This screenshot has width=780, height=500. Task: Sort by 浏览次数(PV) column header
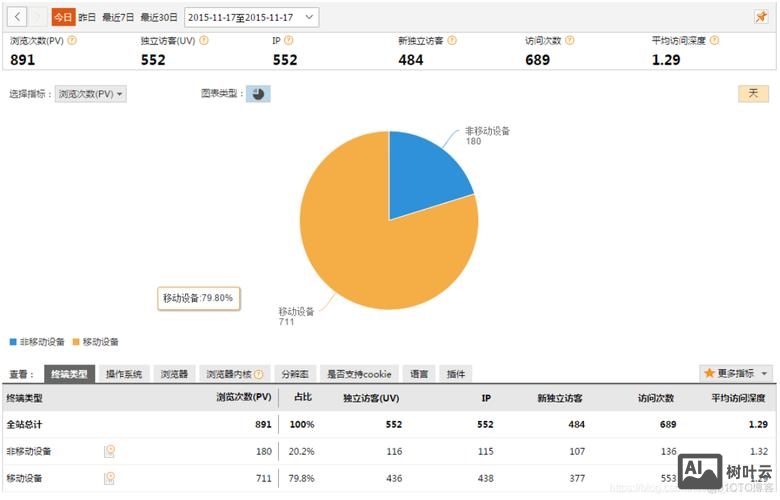pyautogui.click(x=244, y=397)
